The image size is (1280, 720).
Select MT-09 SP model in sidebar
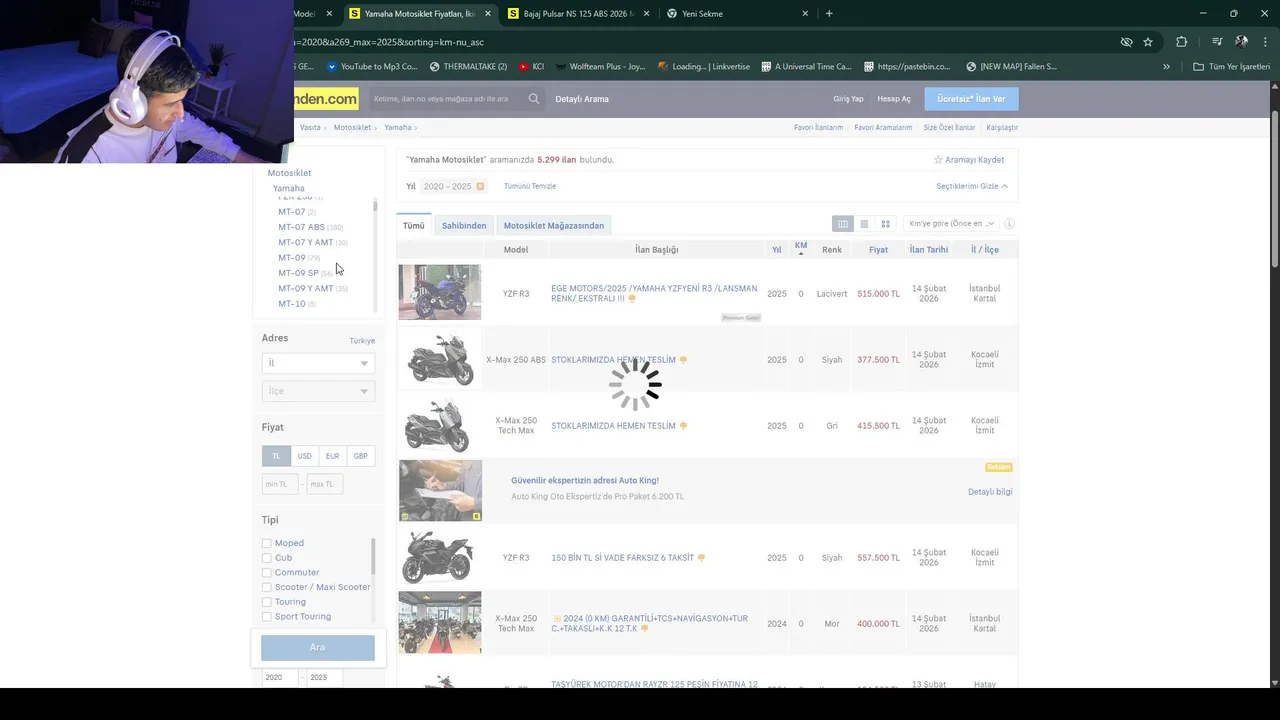[298, 273]
